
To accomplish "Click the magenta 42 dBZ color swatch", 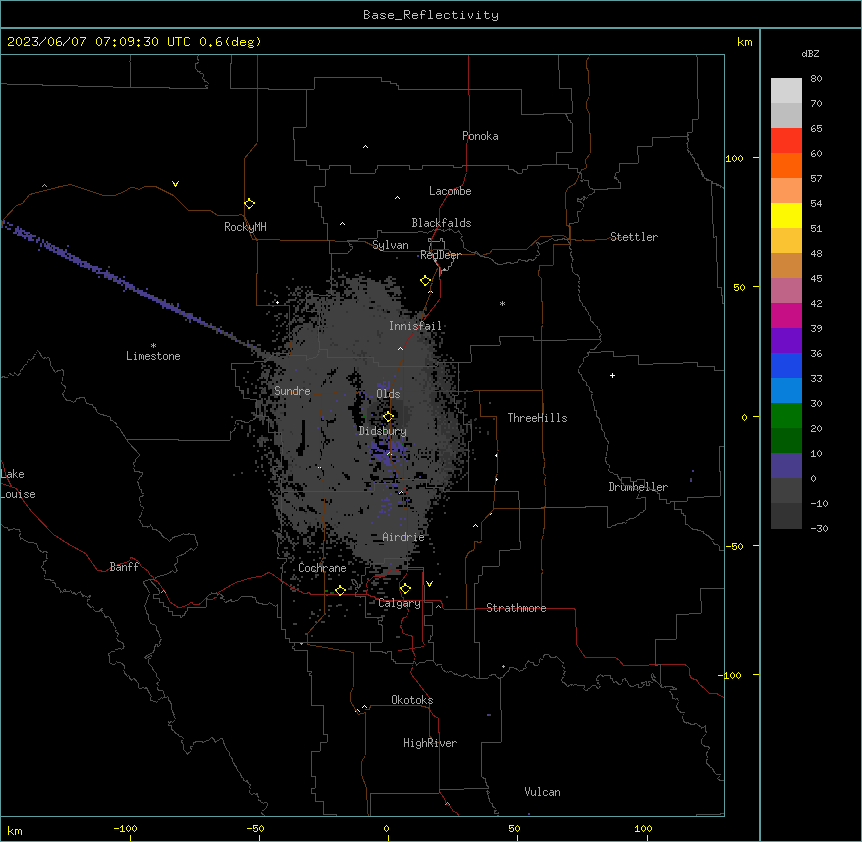I will click(786, 315).
